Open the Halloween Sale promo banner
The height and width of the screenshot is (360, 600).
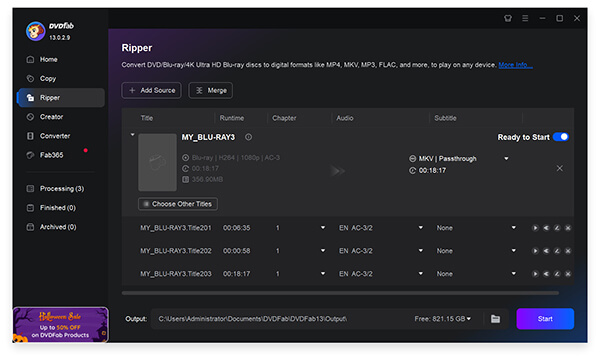point(60,324)
